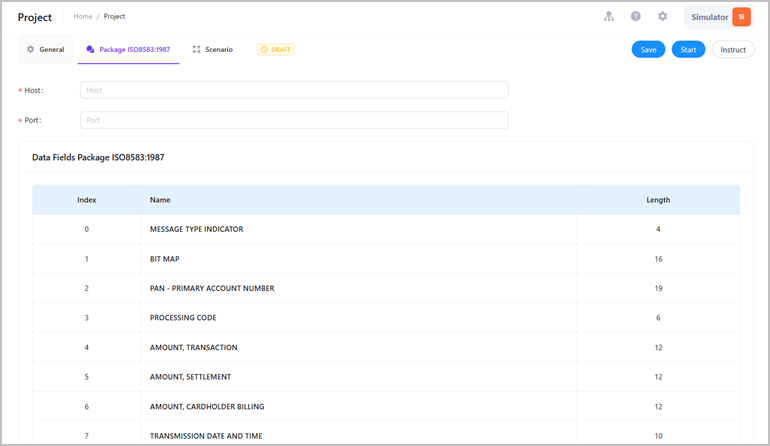Screen dimensions: 770x446
Task: Select the Package ISO8583:1987 tab
Action: click(x=128, y=49)
